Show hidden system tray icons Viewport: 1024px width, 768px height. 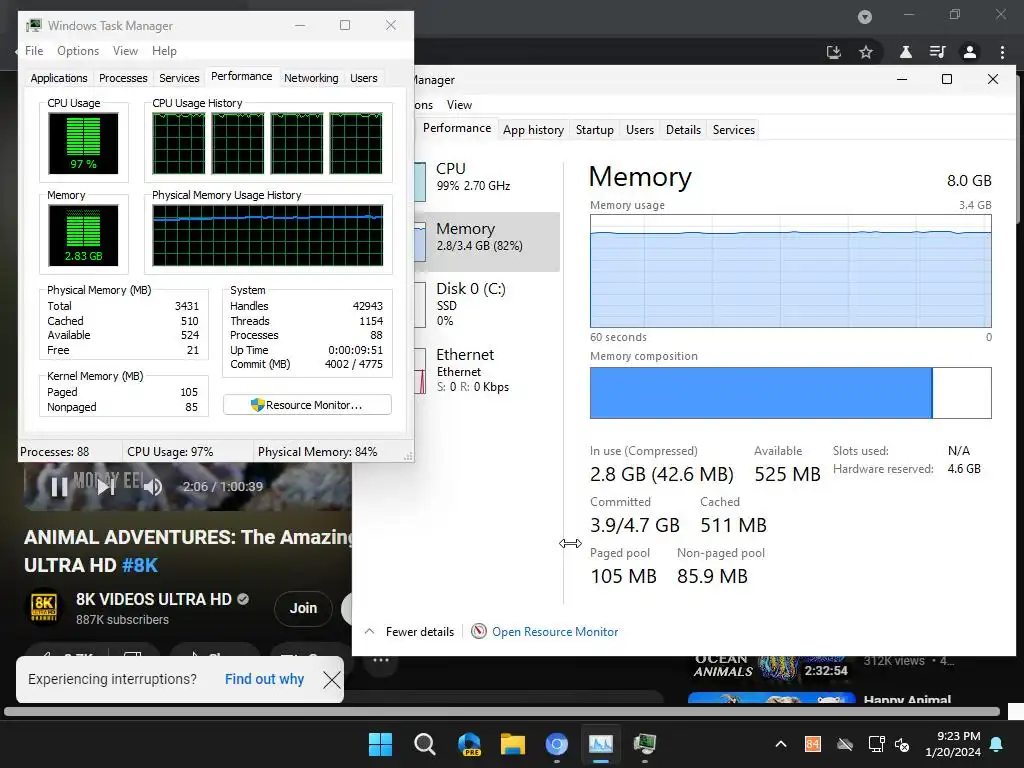pos(780,744)
